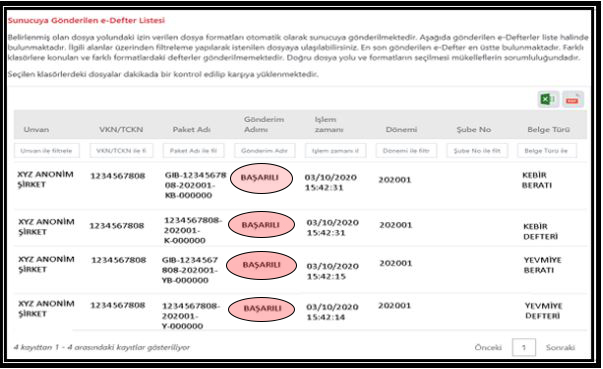Sort by Belge Türü column header

(x=548, y=130)
